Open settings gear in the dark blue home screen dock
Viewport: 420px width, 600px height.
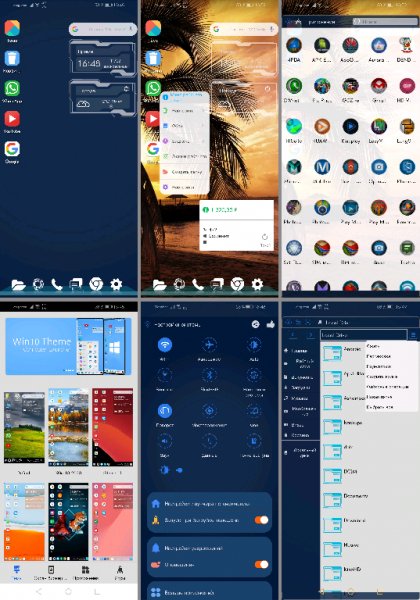[116, 284]
